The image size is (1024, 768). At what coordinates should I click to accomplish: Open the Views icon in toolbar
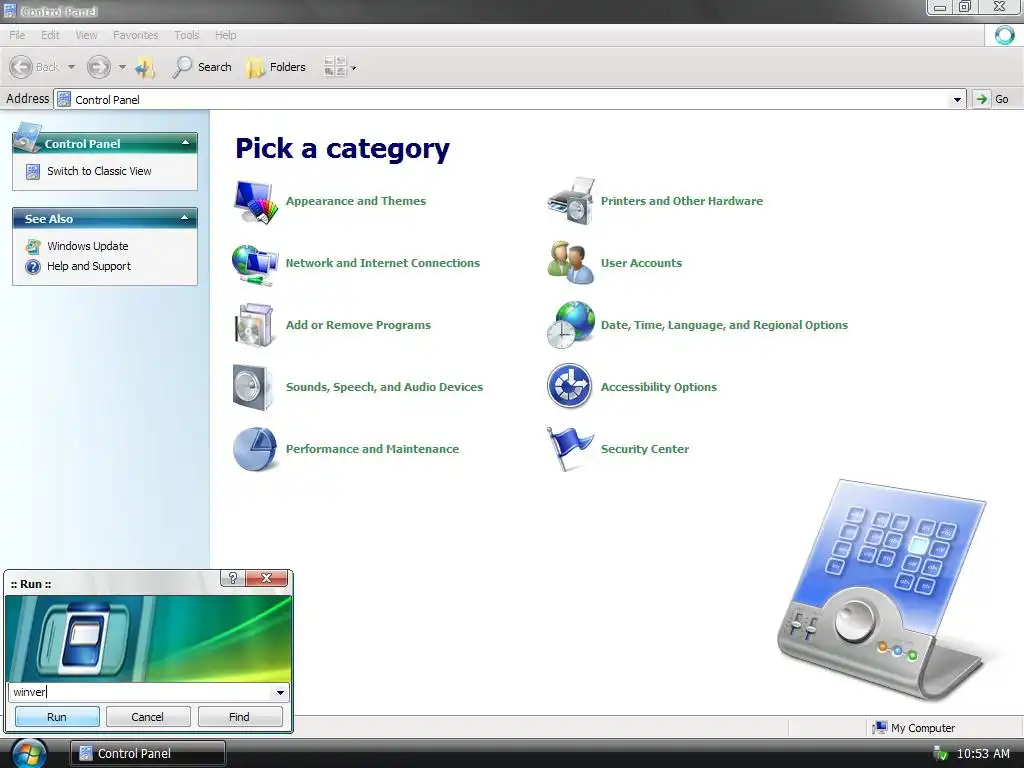(335, 67)
